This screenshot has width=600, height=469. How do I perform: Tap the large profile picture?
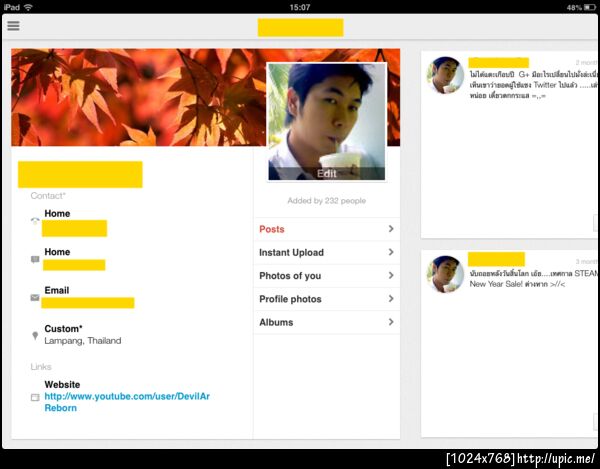(327, 122)
